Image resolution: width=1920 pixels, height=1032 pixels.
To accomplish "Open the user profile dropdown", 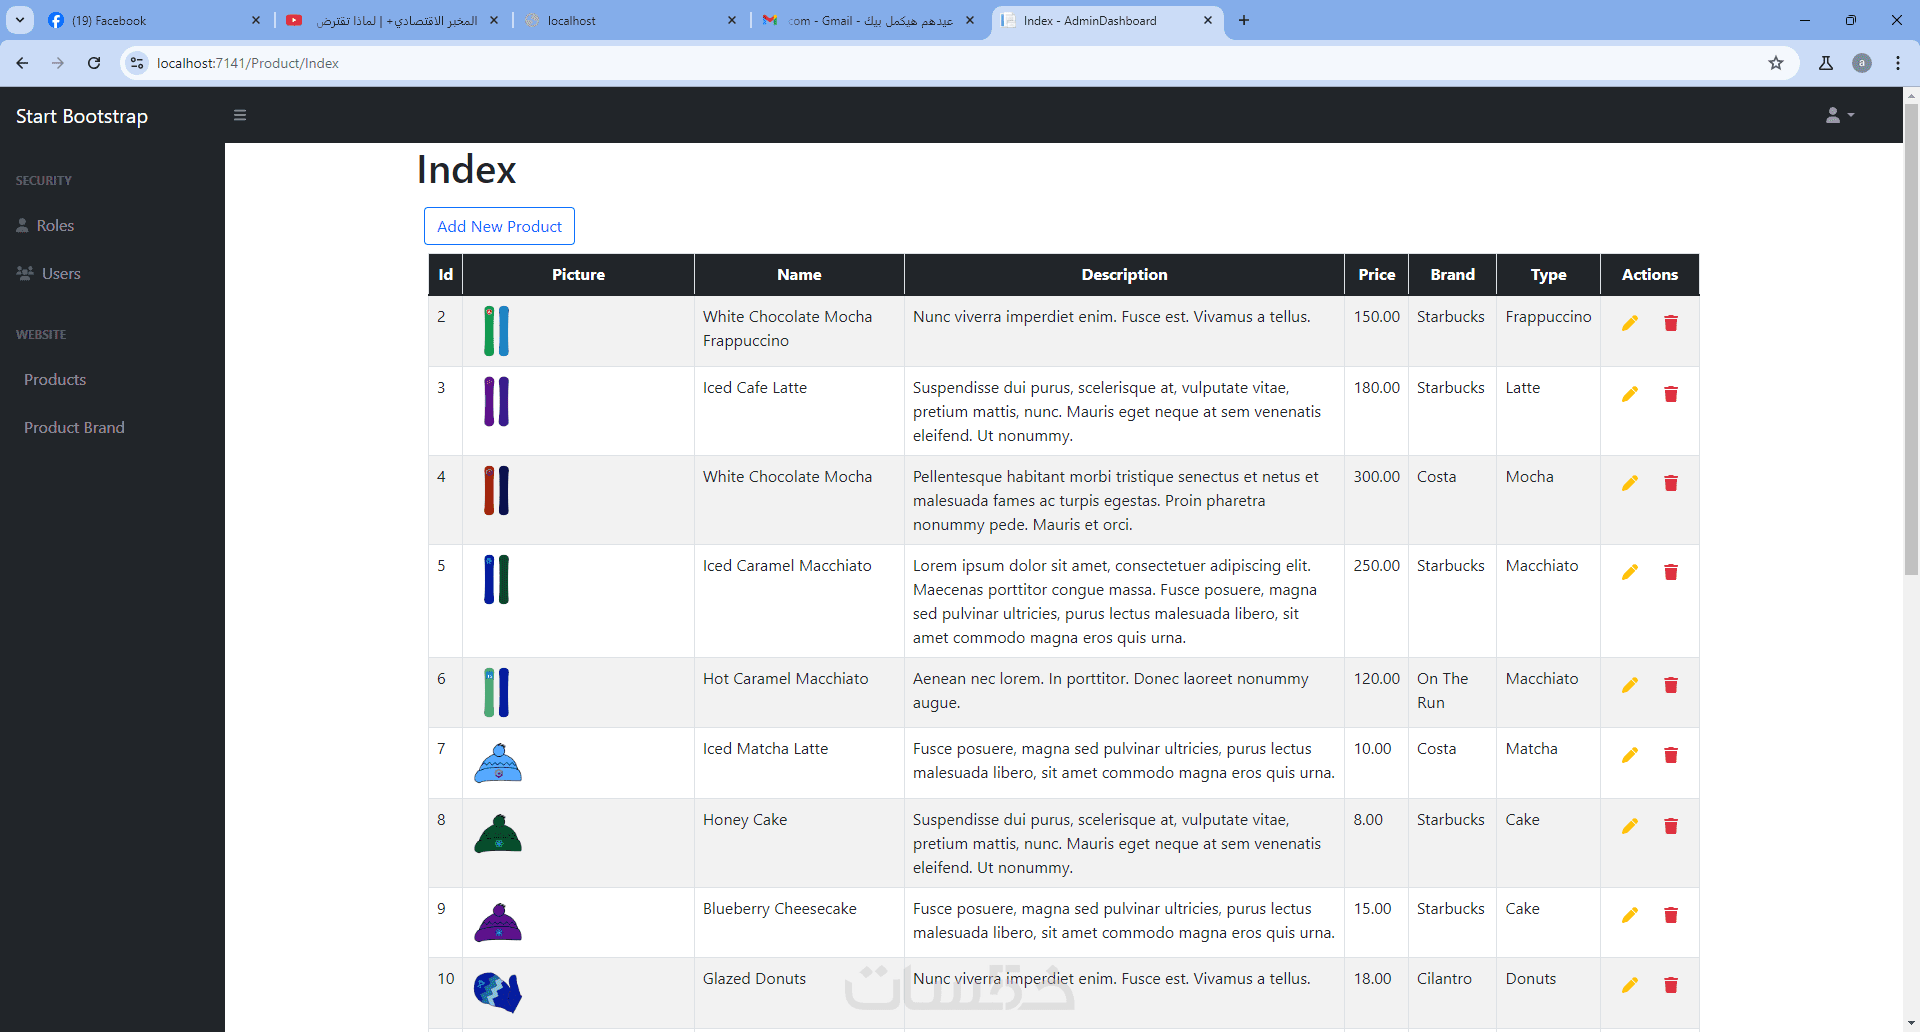I will pos(1839,115).
